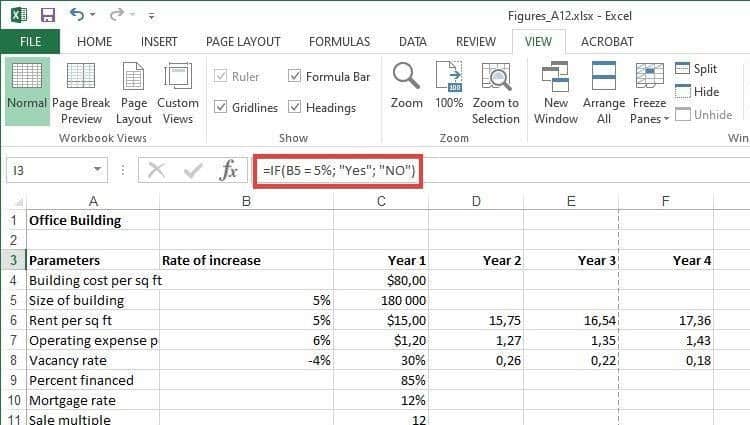The width and height of the screenshot is (750, 425).
Task: Set zoom to 100%
Action: point(449,86)
